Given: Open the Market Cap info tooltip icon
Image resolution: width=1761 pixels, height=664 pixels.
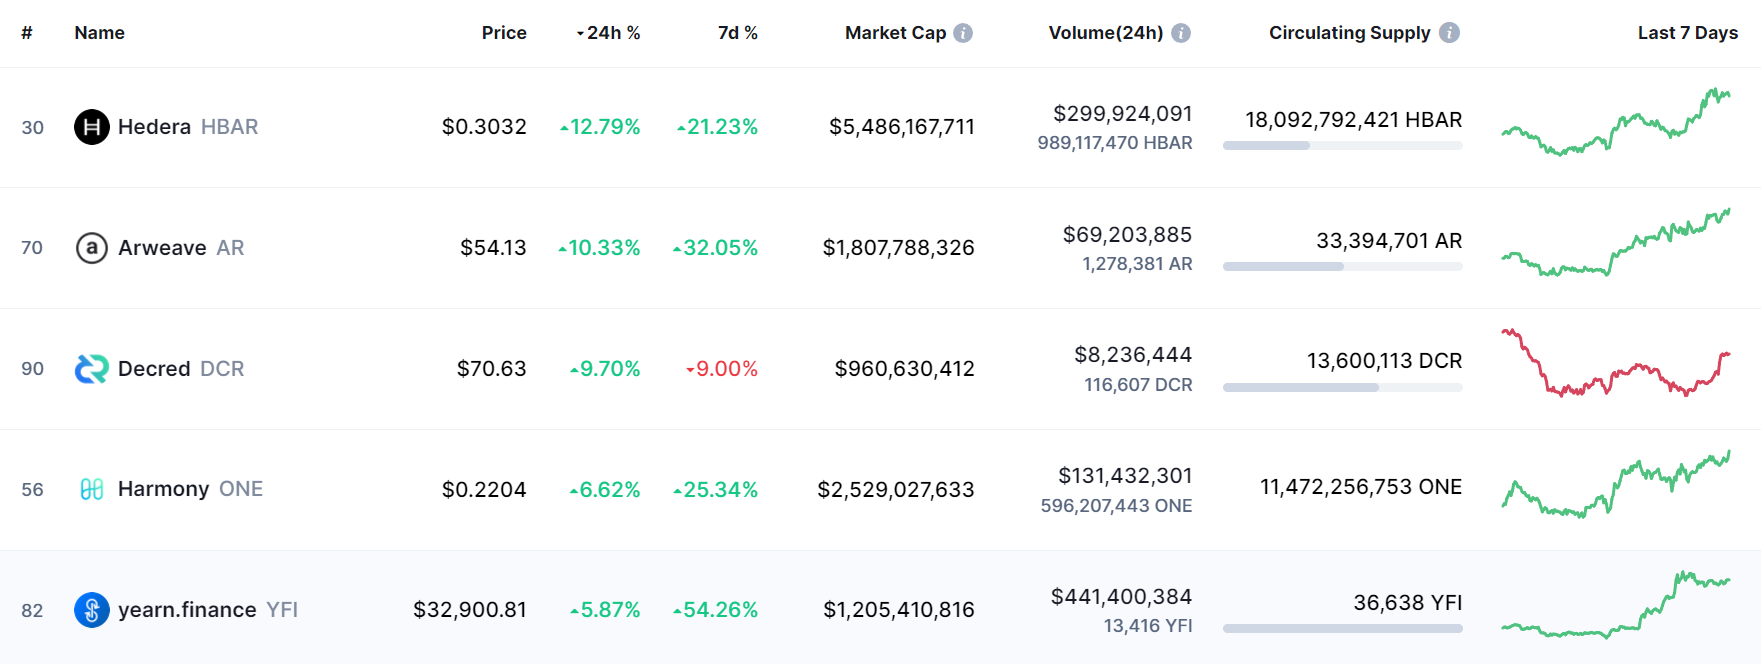Looking at the screenshot, I should coord(962,31).
